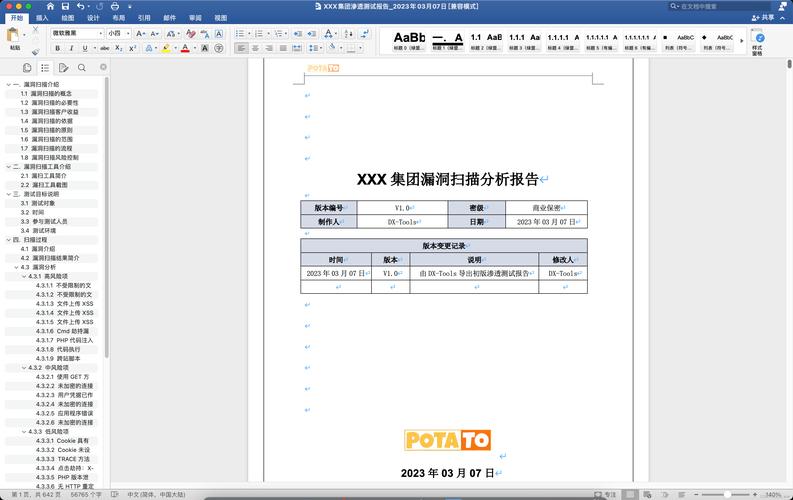Switch to the 引用 tab
The height and width of the screenshot is (500, 793).
[x=144, y=18]
